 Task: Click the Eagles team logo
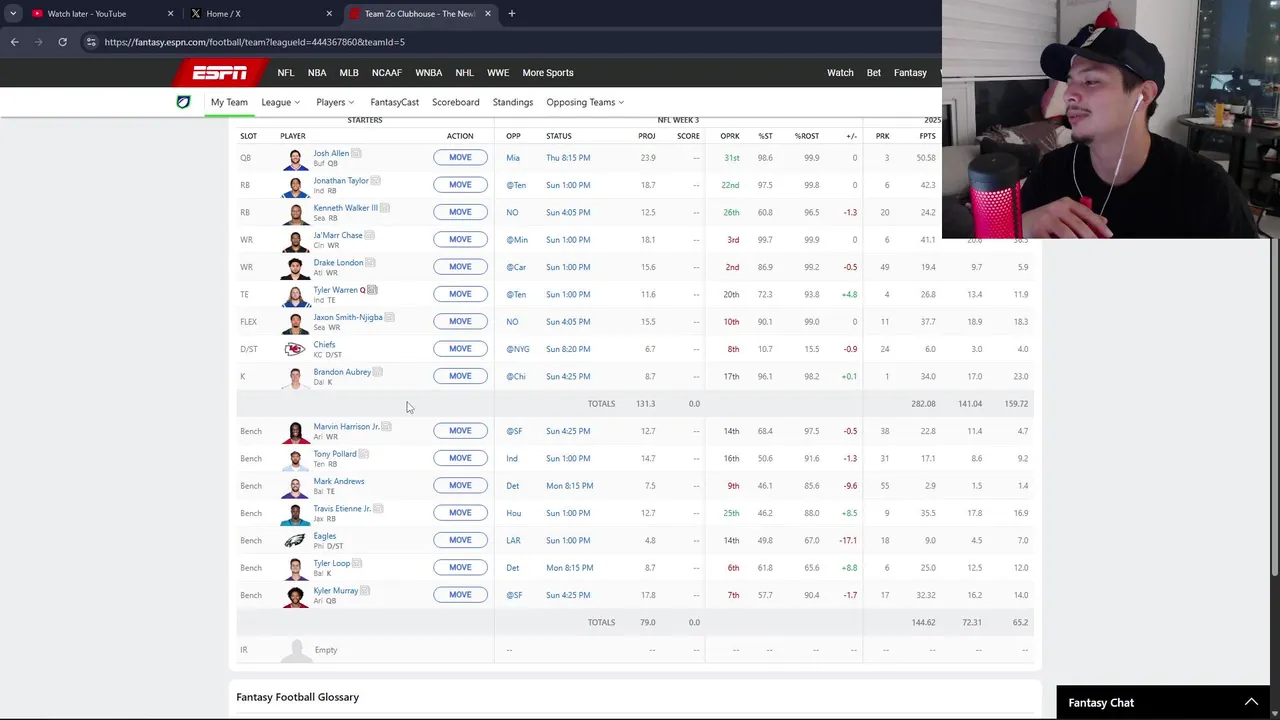295,540
